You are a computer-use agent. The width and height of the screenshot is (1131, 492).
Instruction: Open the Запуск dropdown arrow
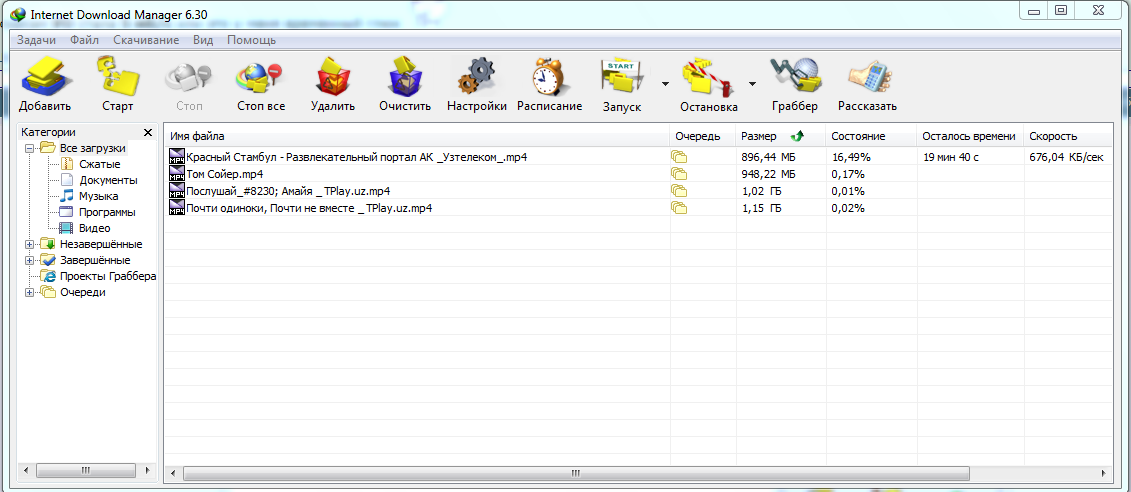point(665,84)
